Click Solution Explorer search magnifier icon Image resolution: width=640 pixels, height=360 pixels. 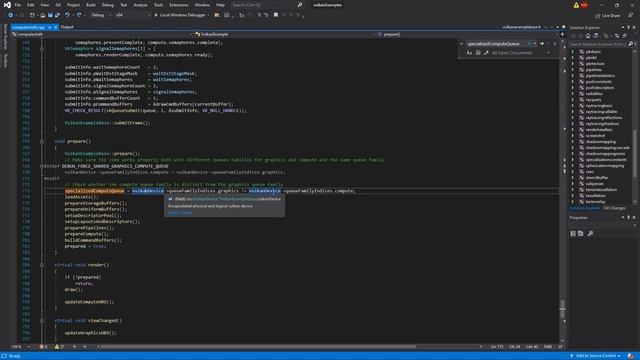[630, 44]
